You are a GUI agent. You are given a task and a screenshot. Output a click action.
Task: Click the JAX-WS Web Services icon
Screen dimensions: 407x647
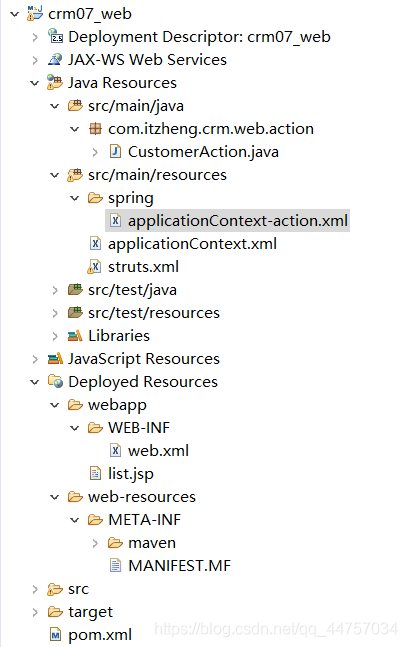point(55,59)
